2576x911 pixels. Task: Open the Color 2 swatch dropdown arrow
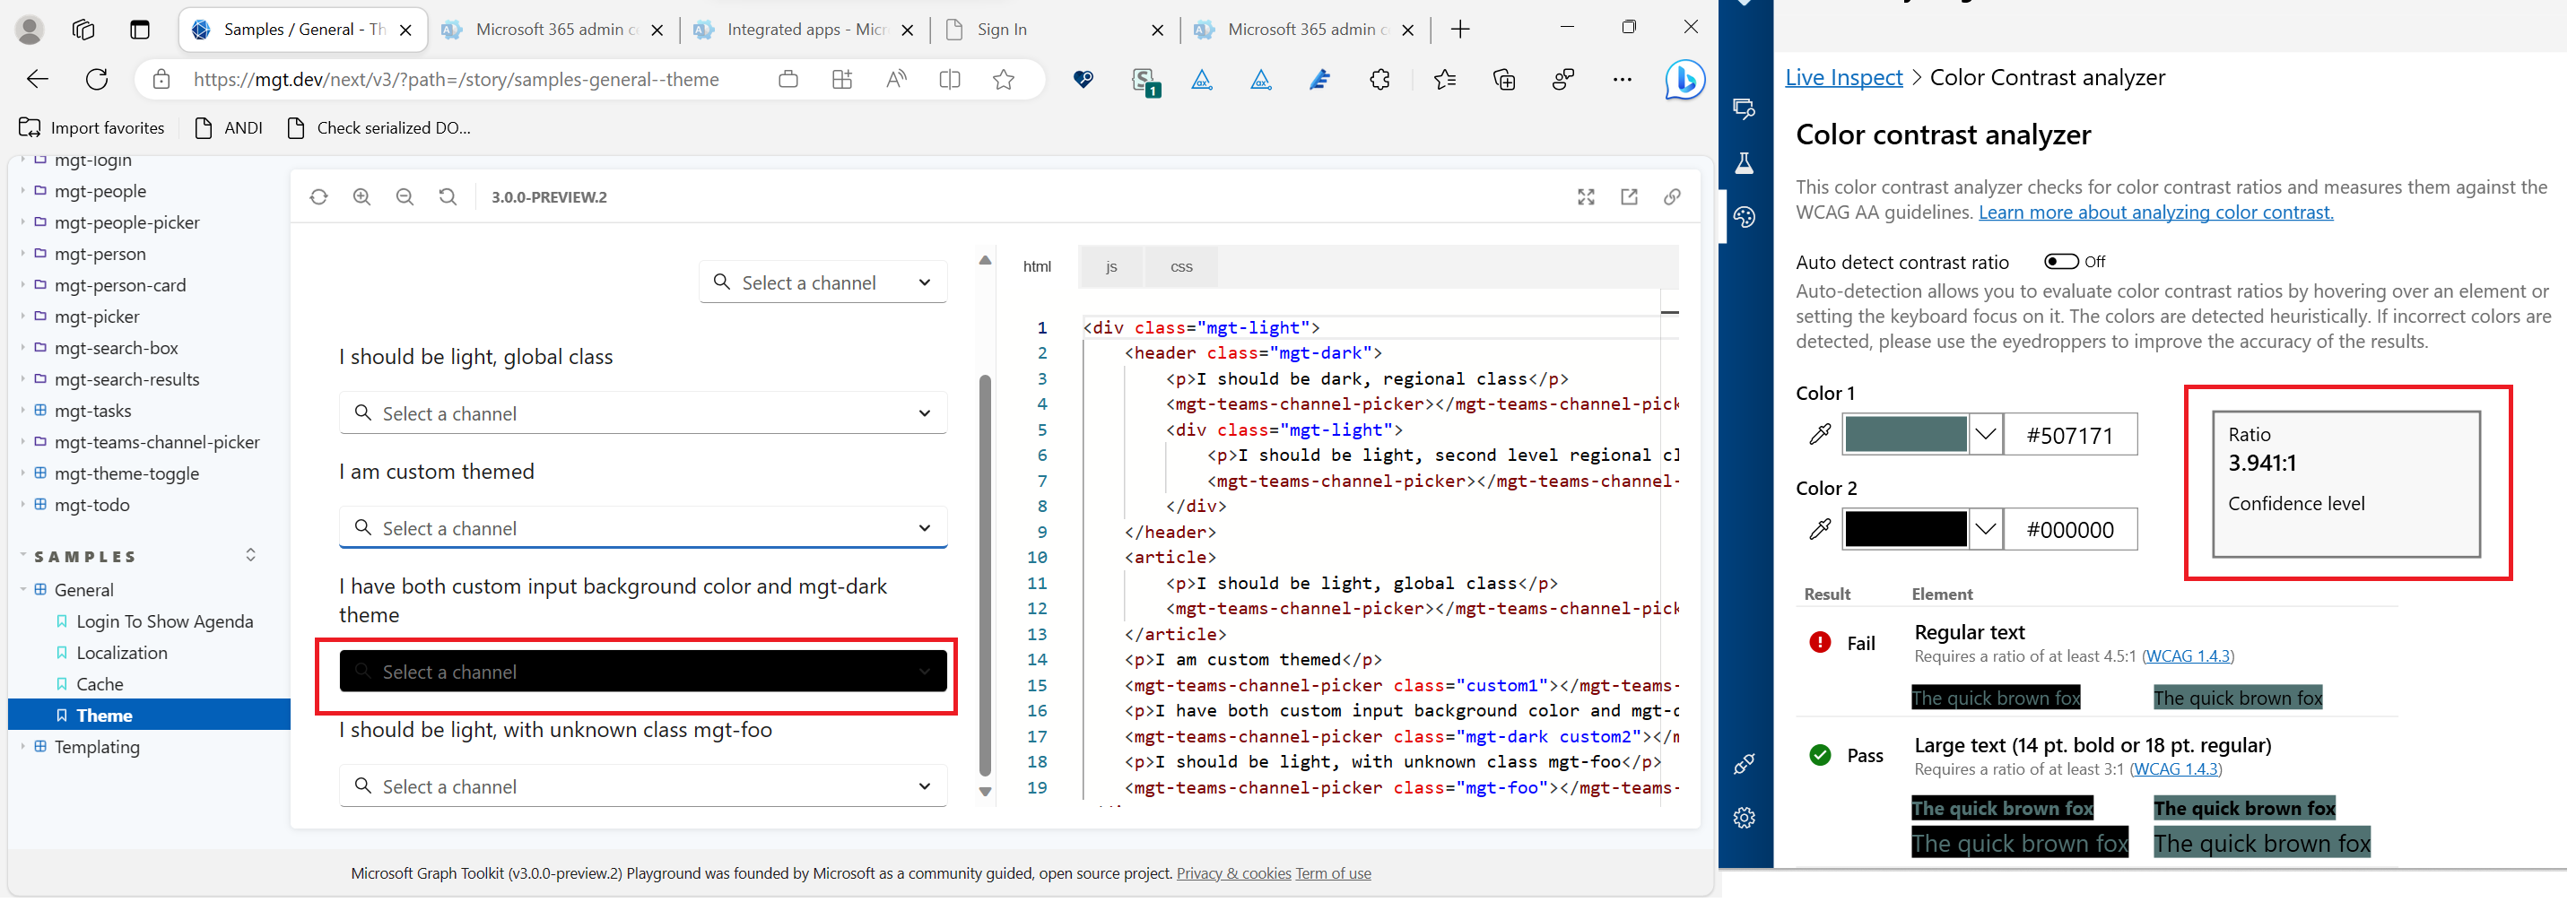pos(1986,529)
